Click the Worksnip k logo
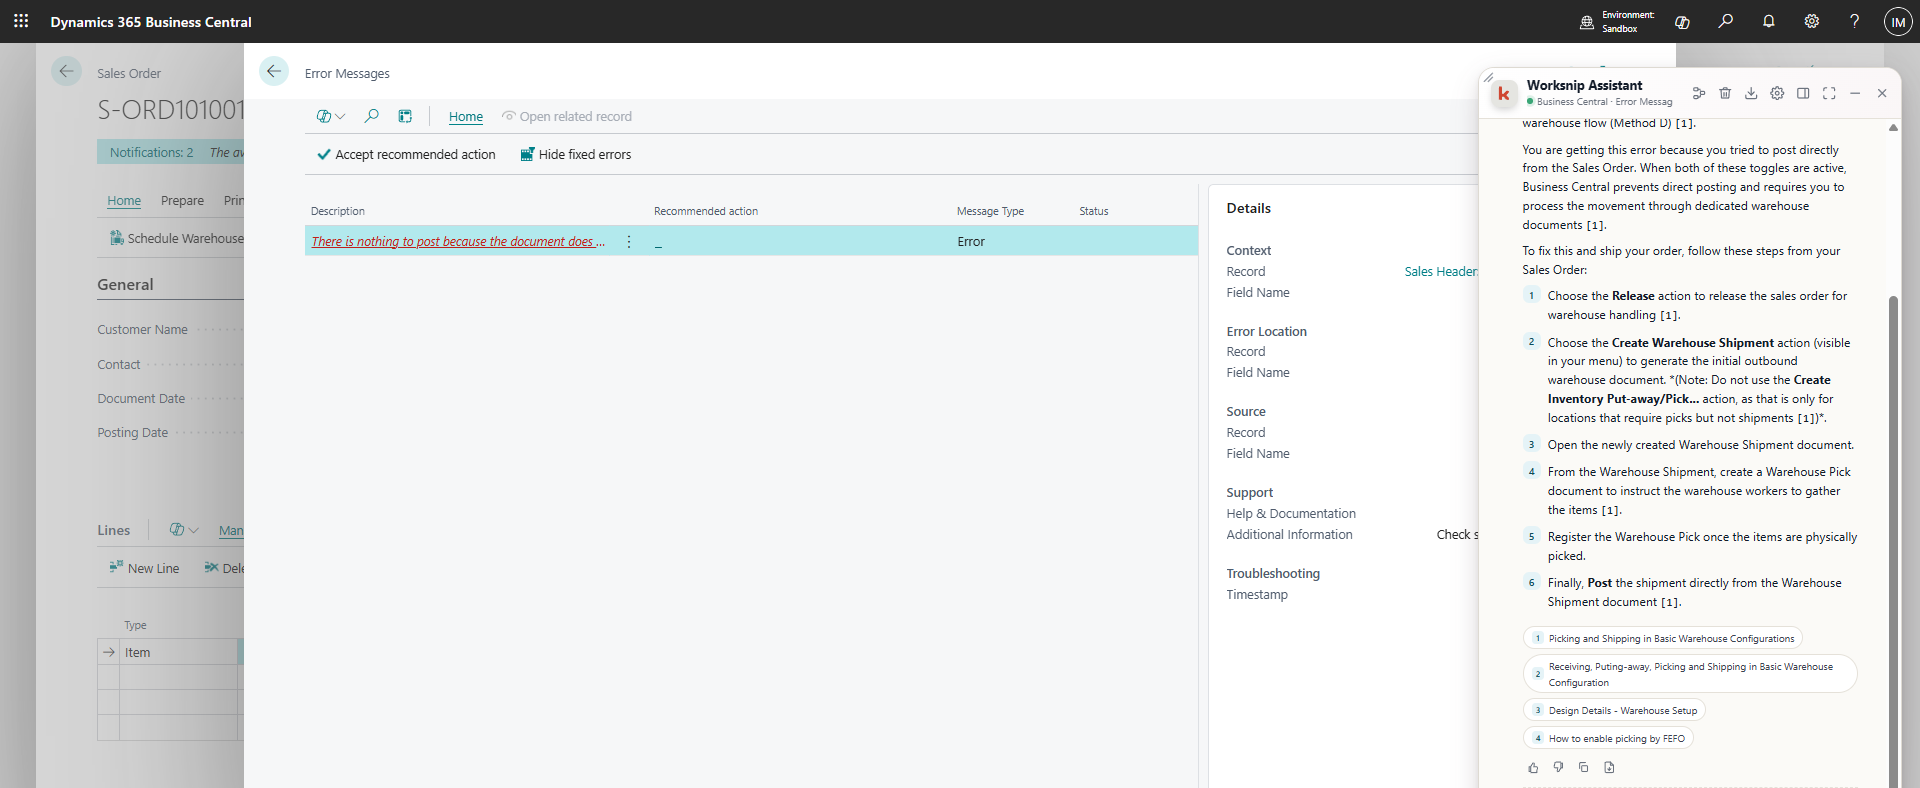 pos(1503,94)
